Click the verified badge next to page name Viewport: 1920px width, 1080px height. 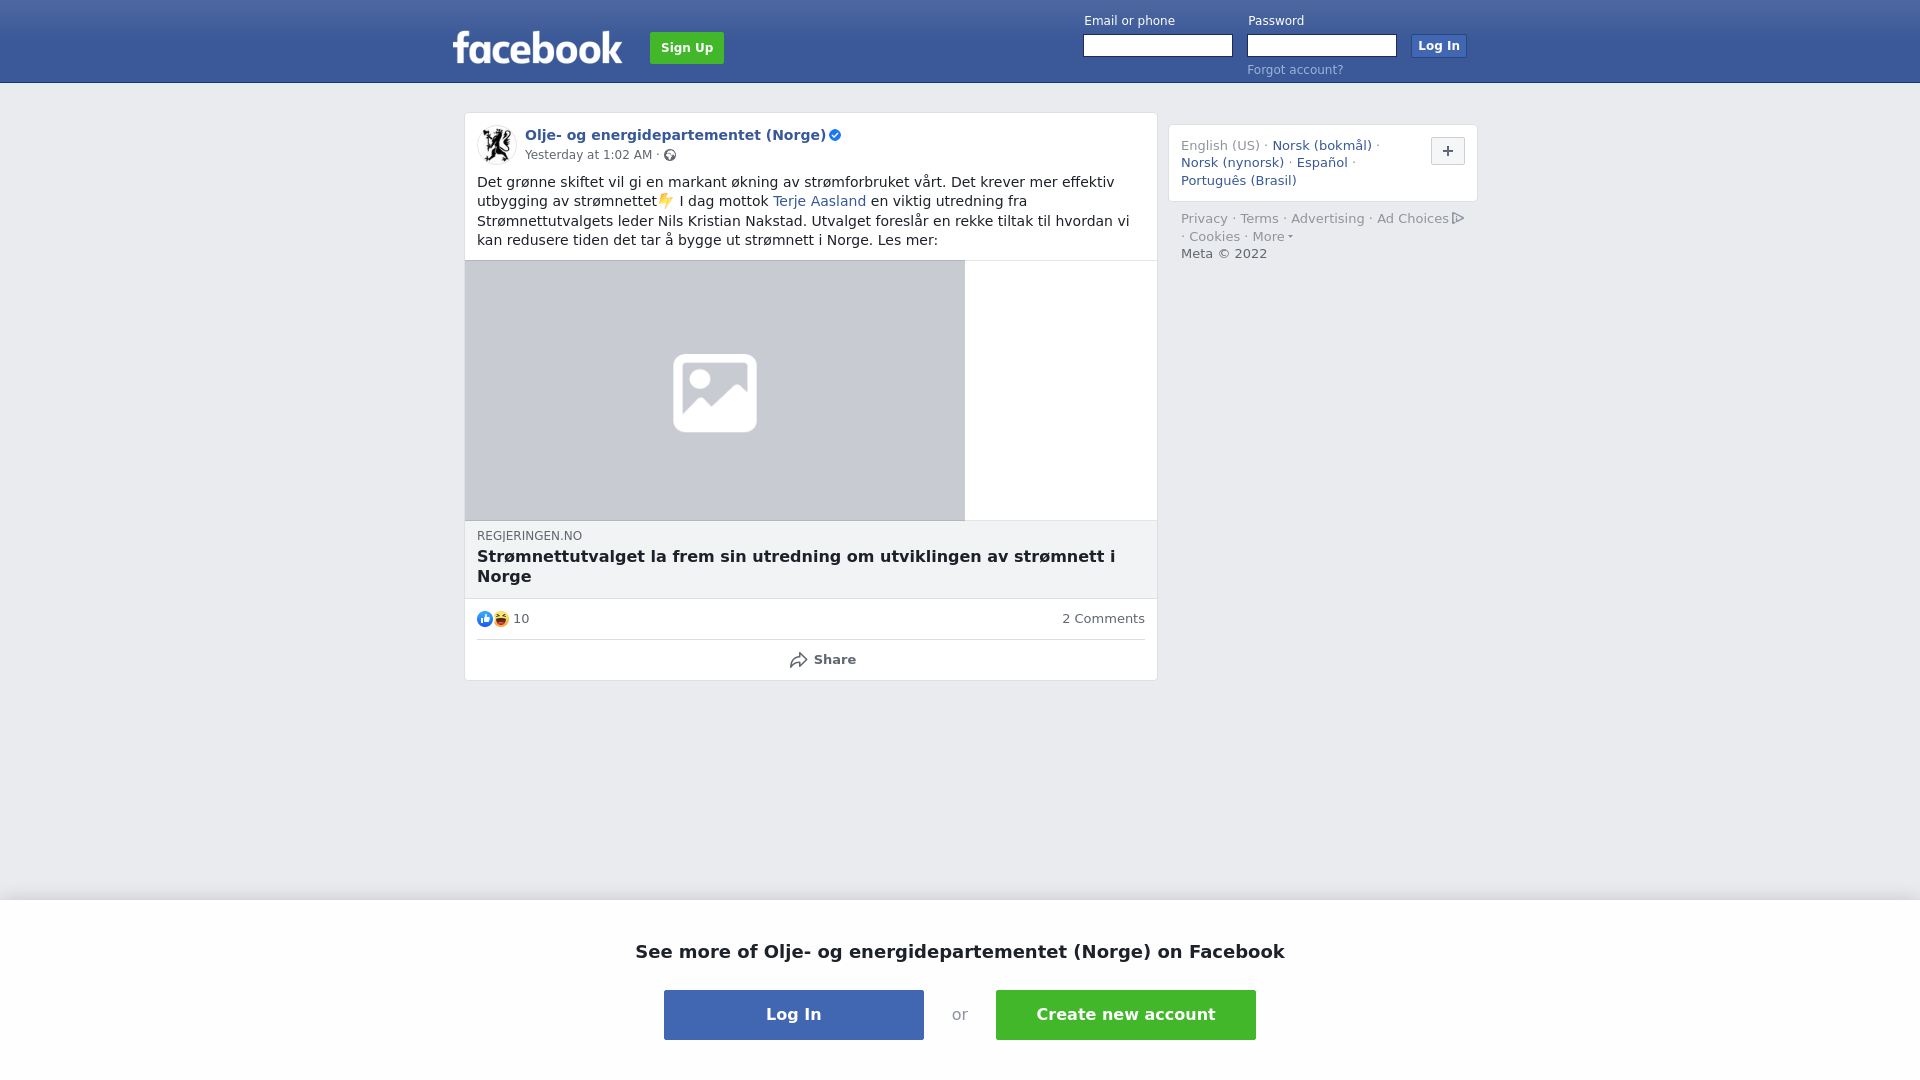[835, 135]
